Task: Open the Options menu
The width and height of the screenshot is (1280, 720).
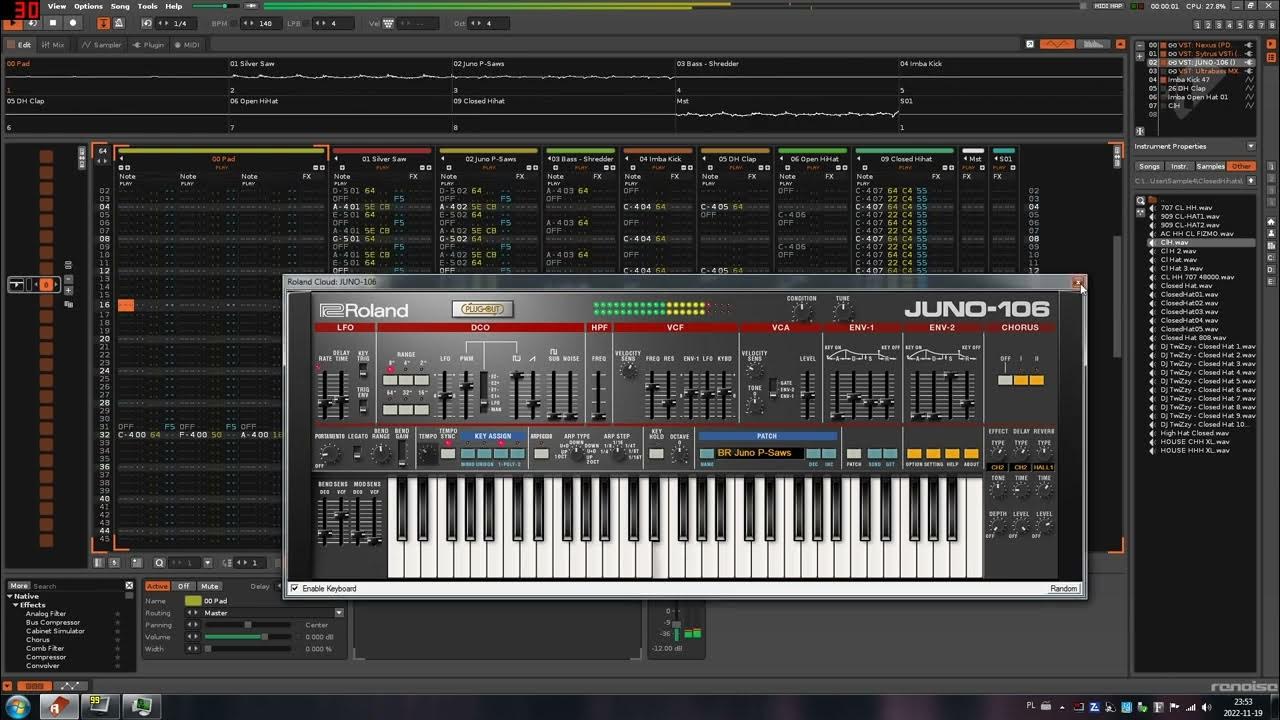Action: pos(88,6)
